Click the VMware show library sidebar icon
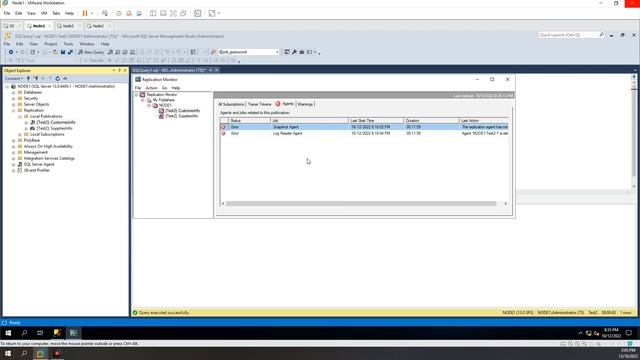 point(153,13)
